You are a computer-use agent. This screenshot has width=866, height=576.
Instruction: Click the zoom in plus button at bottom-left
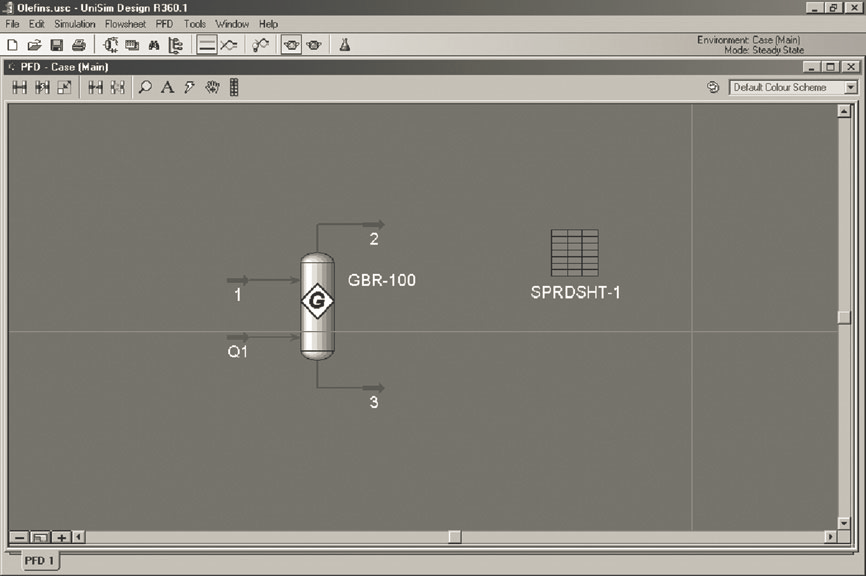tap(61, 538)
